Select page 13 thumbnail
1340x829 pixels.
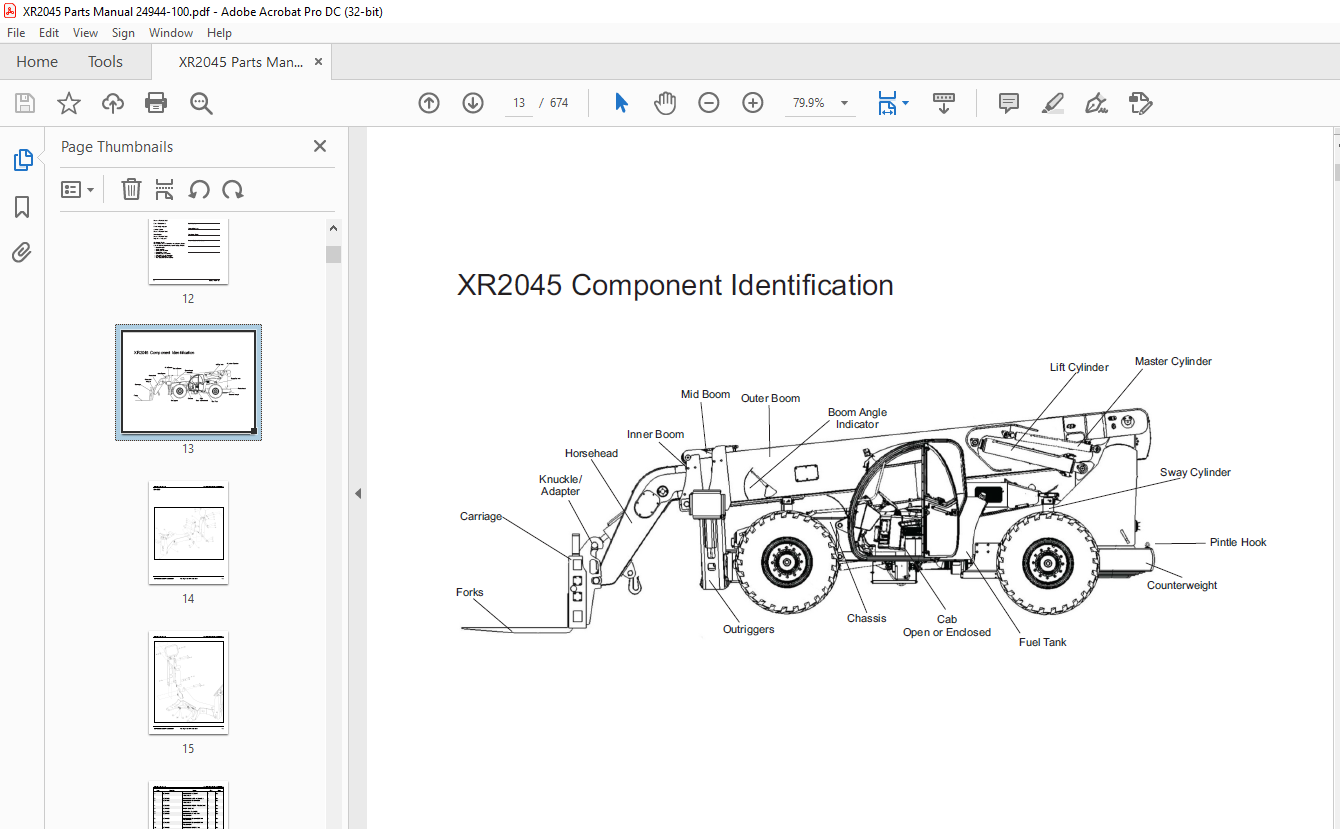coord(189,382)
